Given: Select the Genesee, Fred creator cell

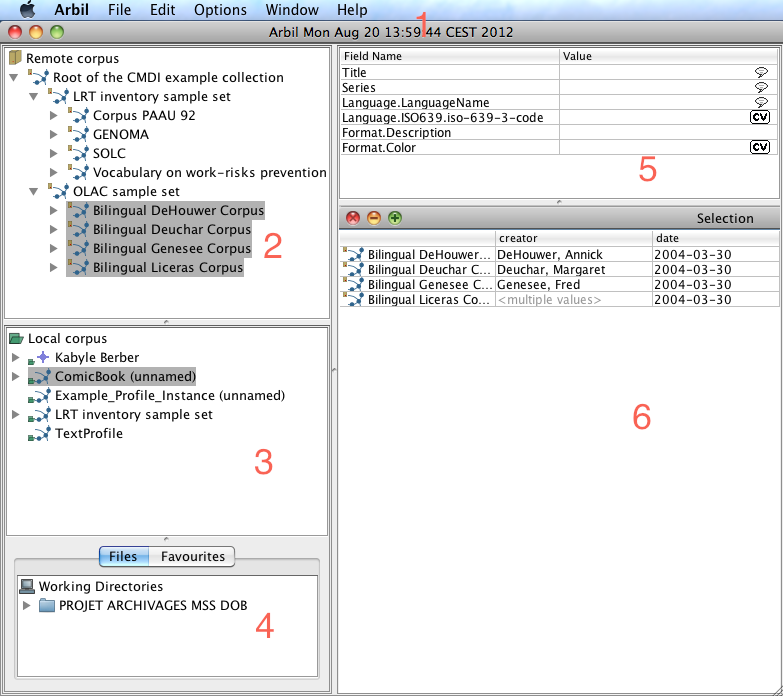Looking at the screenshot, I should coord(573,285).
